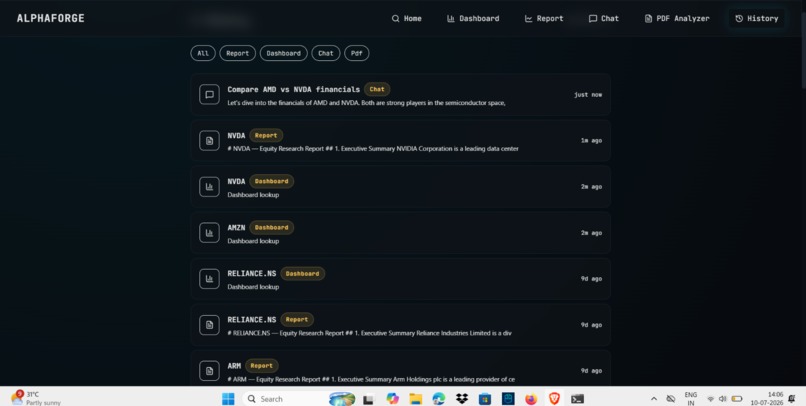Click chart icon of RELIANCE.NS Dashboard entry
806x406 pixels.
click(x=209, y=279)
